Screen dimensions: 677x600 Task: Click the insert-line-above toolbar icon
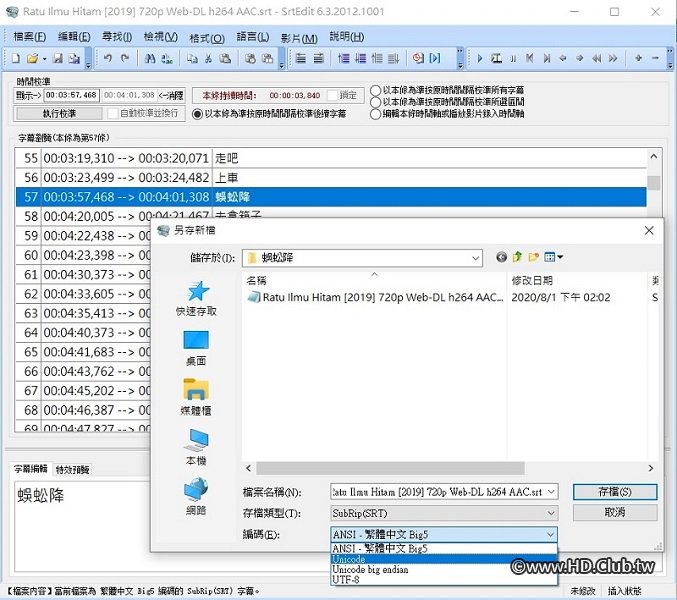click(344, 58)
